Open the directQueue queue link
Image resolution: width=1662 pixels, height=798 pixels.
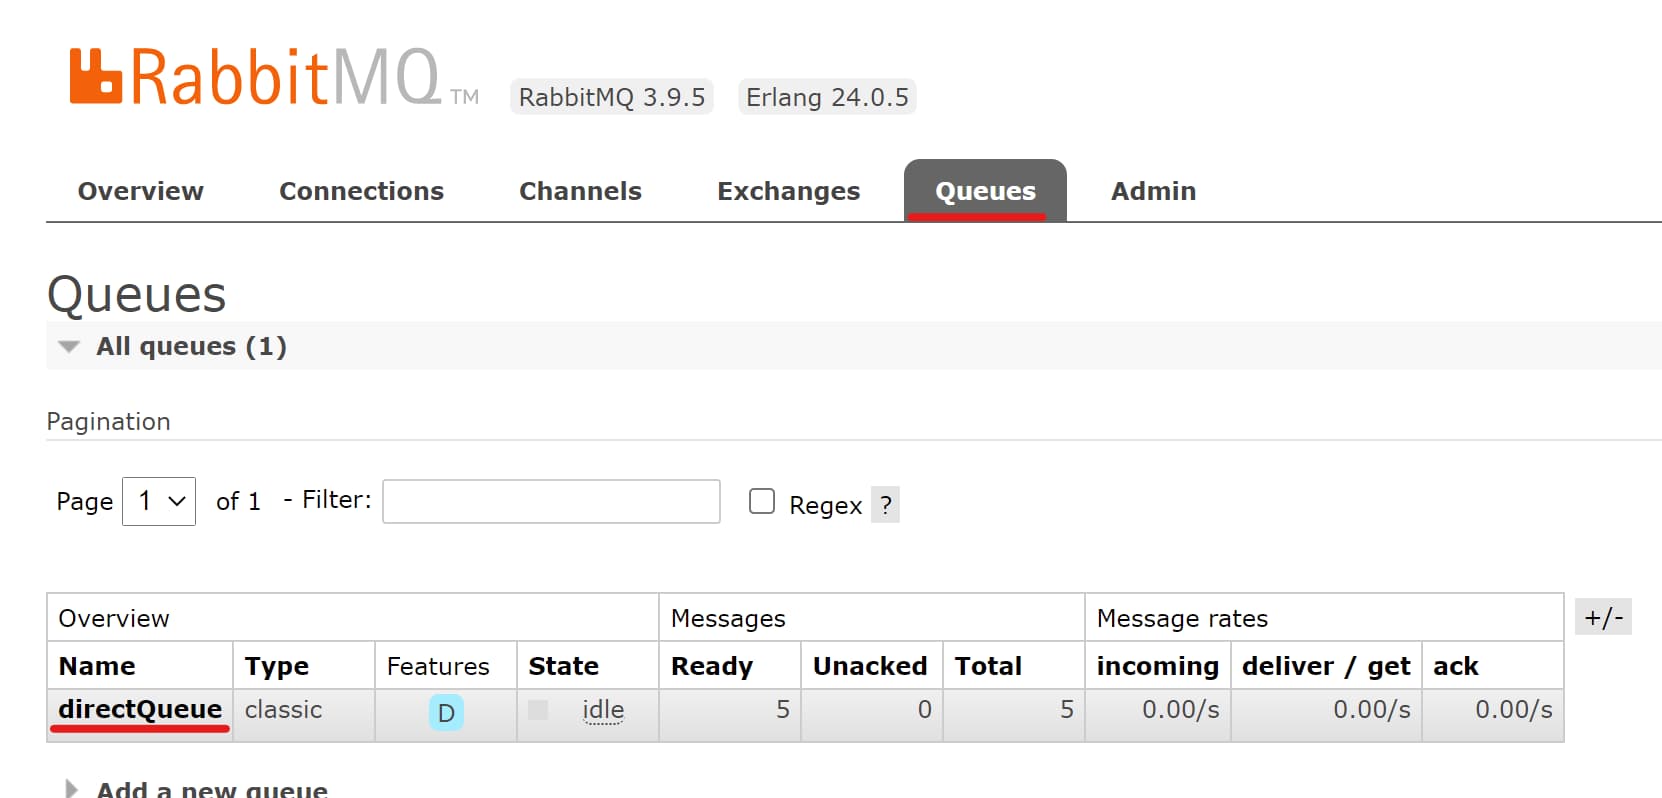140,709
